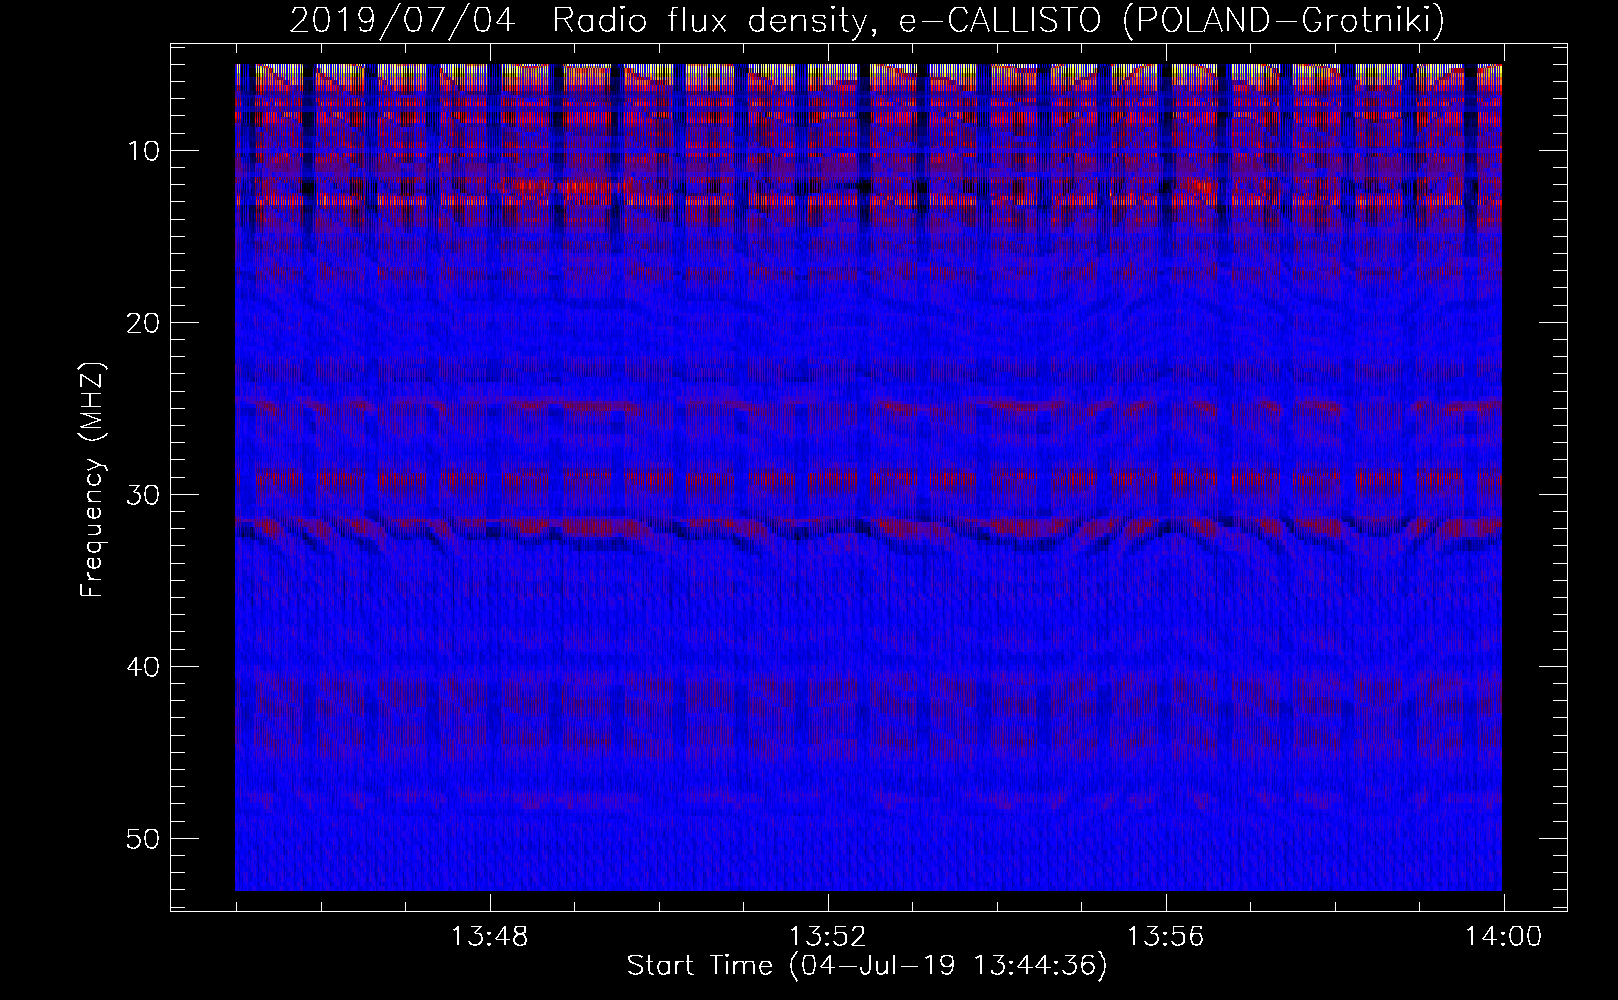Select the 30 MHz frequency tick label
The width and height of the screenshot is (1618, 1000).
coord(143,495)
